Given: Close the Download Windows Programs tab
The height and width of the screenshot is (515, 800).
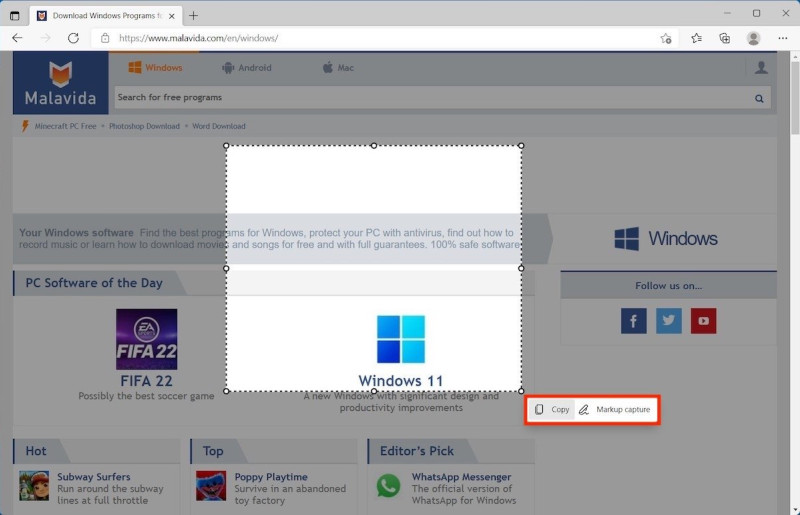Looking at the screenshot, I should point(172,15).
